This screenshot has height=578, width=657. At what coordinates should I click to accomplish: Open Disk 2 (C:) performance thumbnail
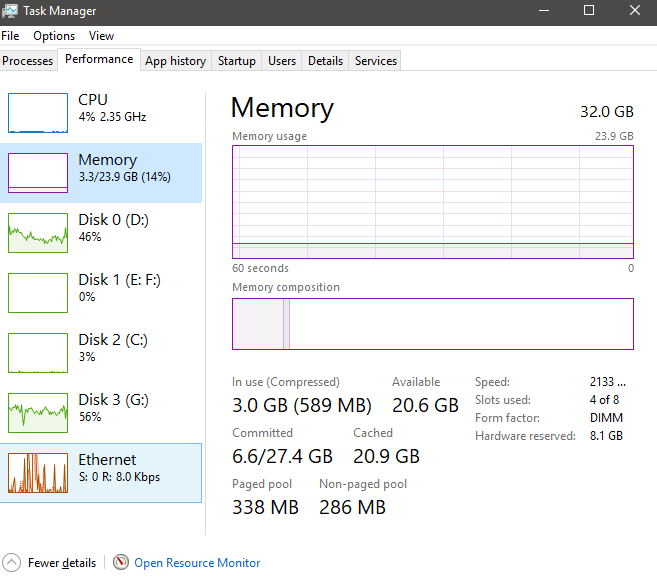38,353
